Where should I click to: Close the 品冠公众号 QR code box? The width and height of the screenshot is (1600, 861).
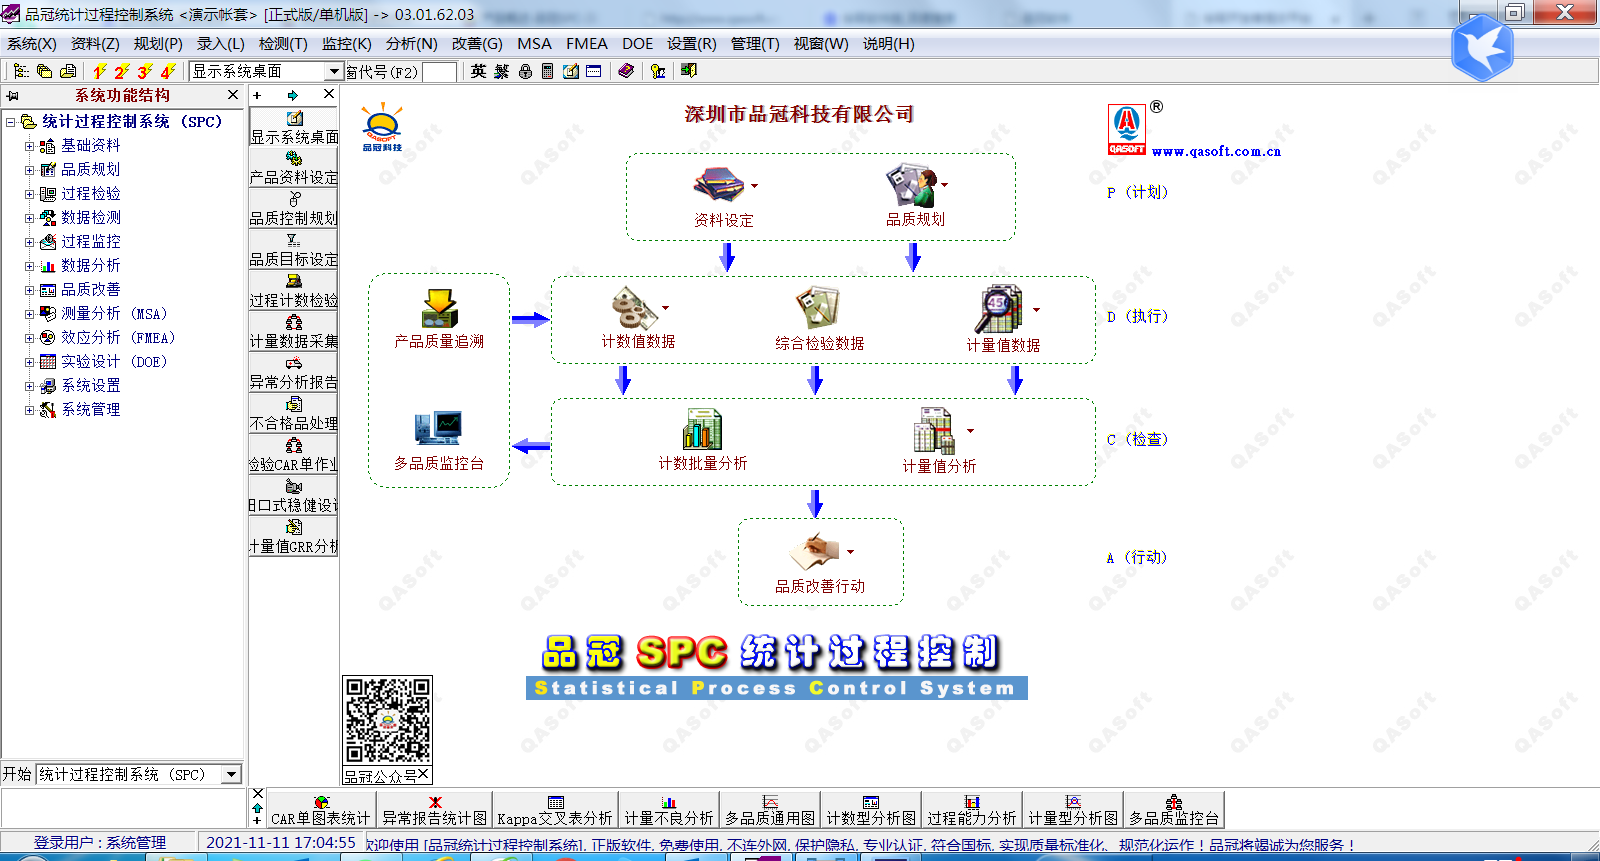point(423,775)
